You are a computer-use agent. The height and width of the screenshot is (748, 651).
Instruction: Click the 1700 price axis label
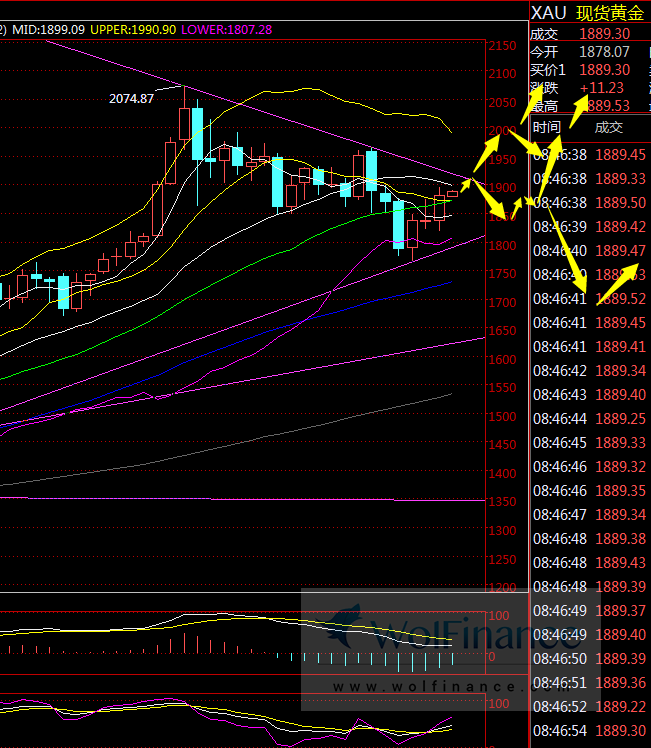[x=502, y=302]
